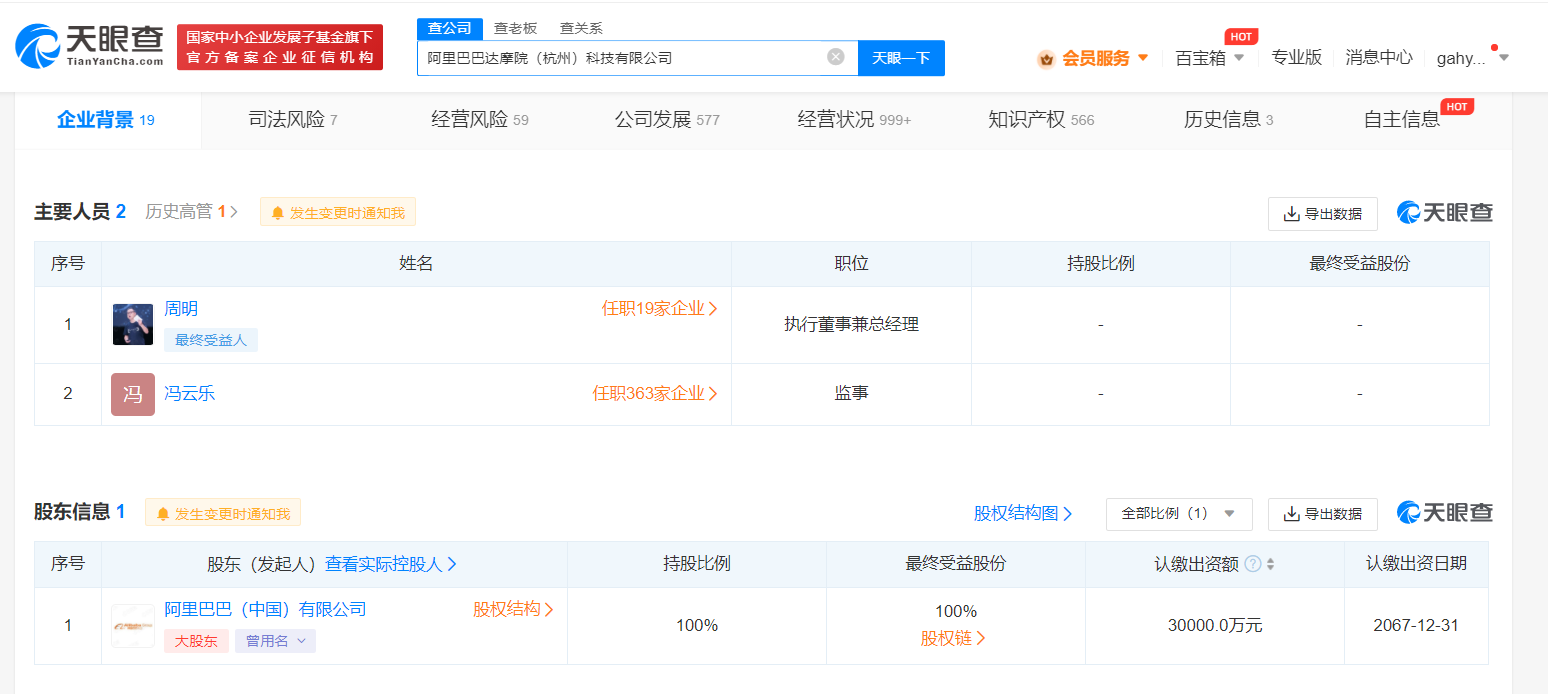Open 周明's profile photo
The height and width of the screenshot is (694, 1548).
tap(133, 325)
